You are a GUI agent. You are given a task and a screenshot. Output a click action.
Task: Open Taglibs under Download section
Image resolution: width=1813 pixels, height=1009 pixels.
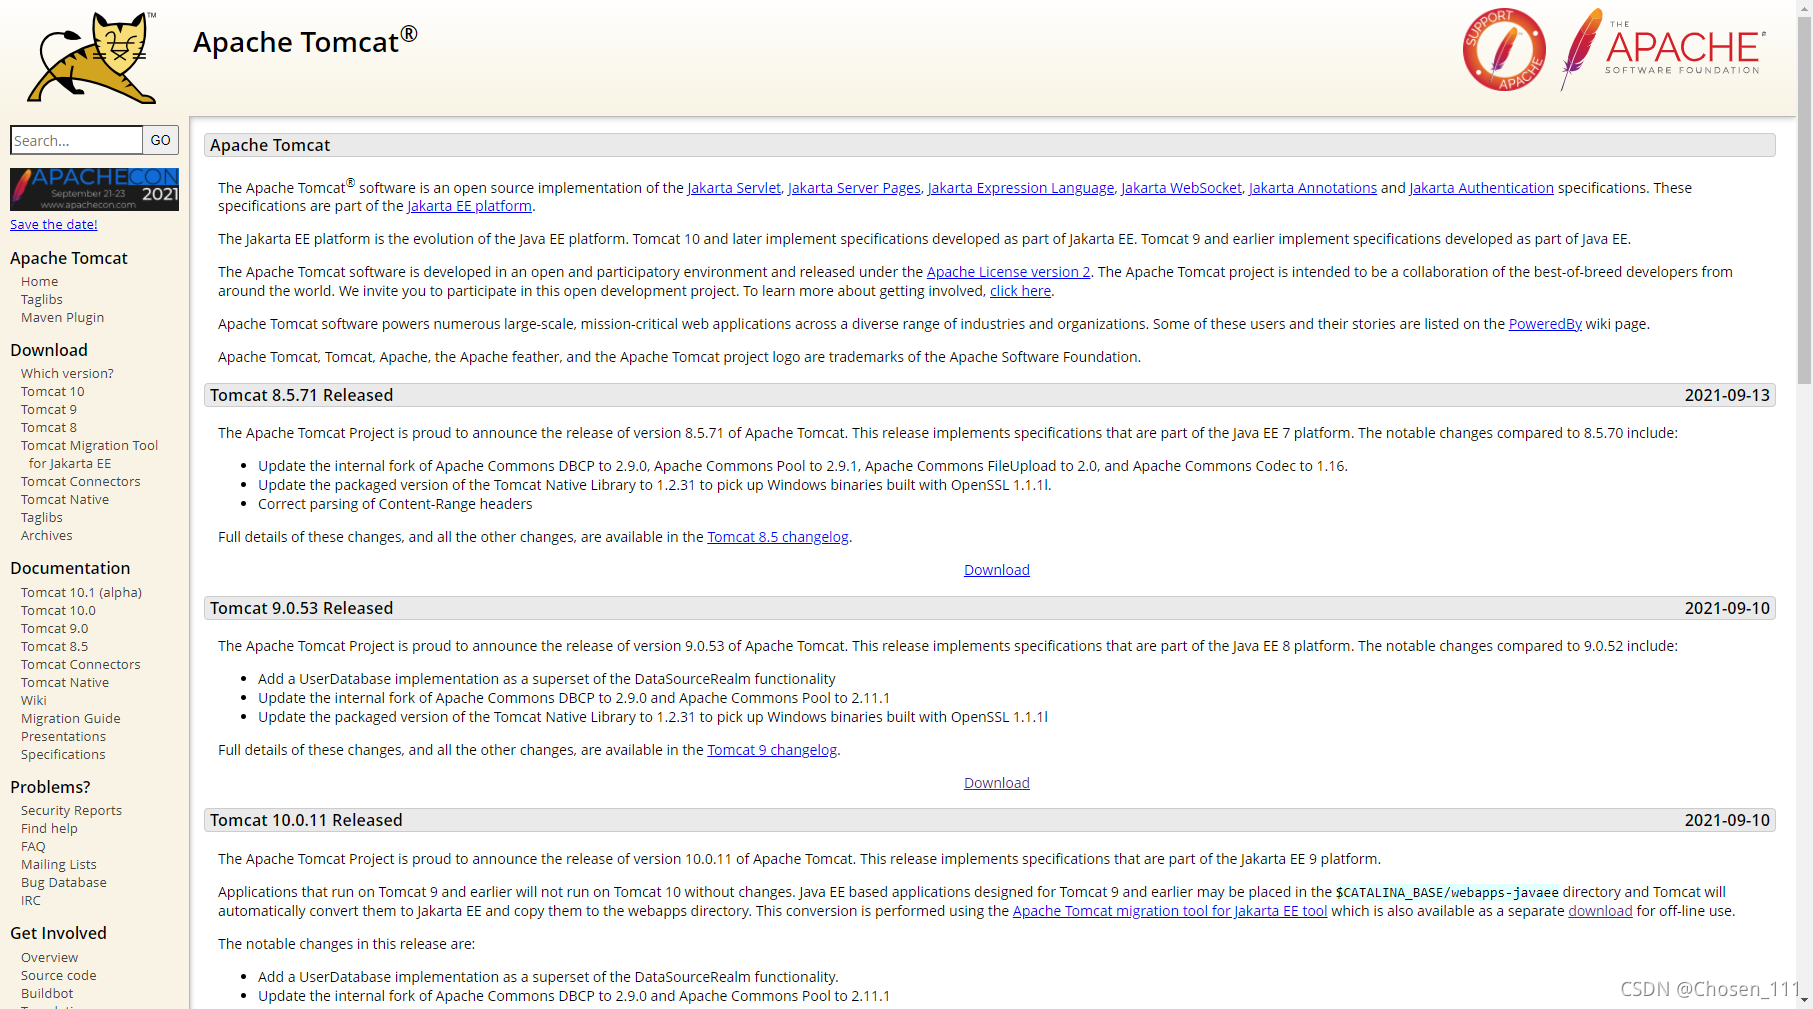click(42, 518)
